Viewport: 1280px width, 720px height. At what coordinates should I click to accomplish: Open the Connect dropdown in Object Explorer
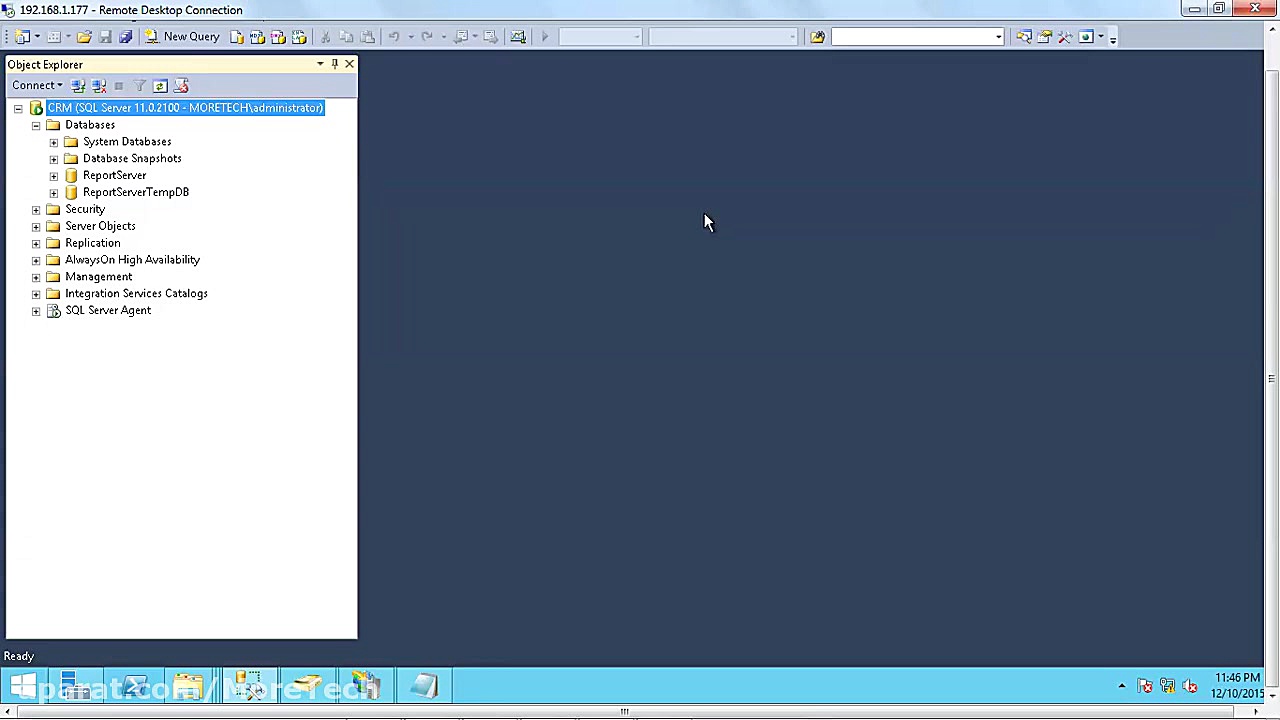click(37, 86)
